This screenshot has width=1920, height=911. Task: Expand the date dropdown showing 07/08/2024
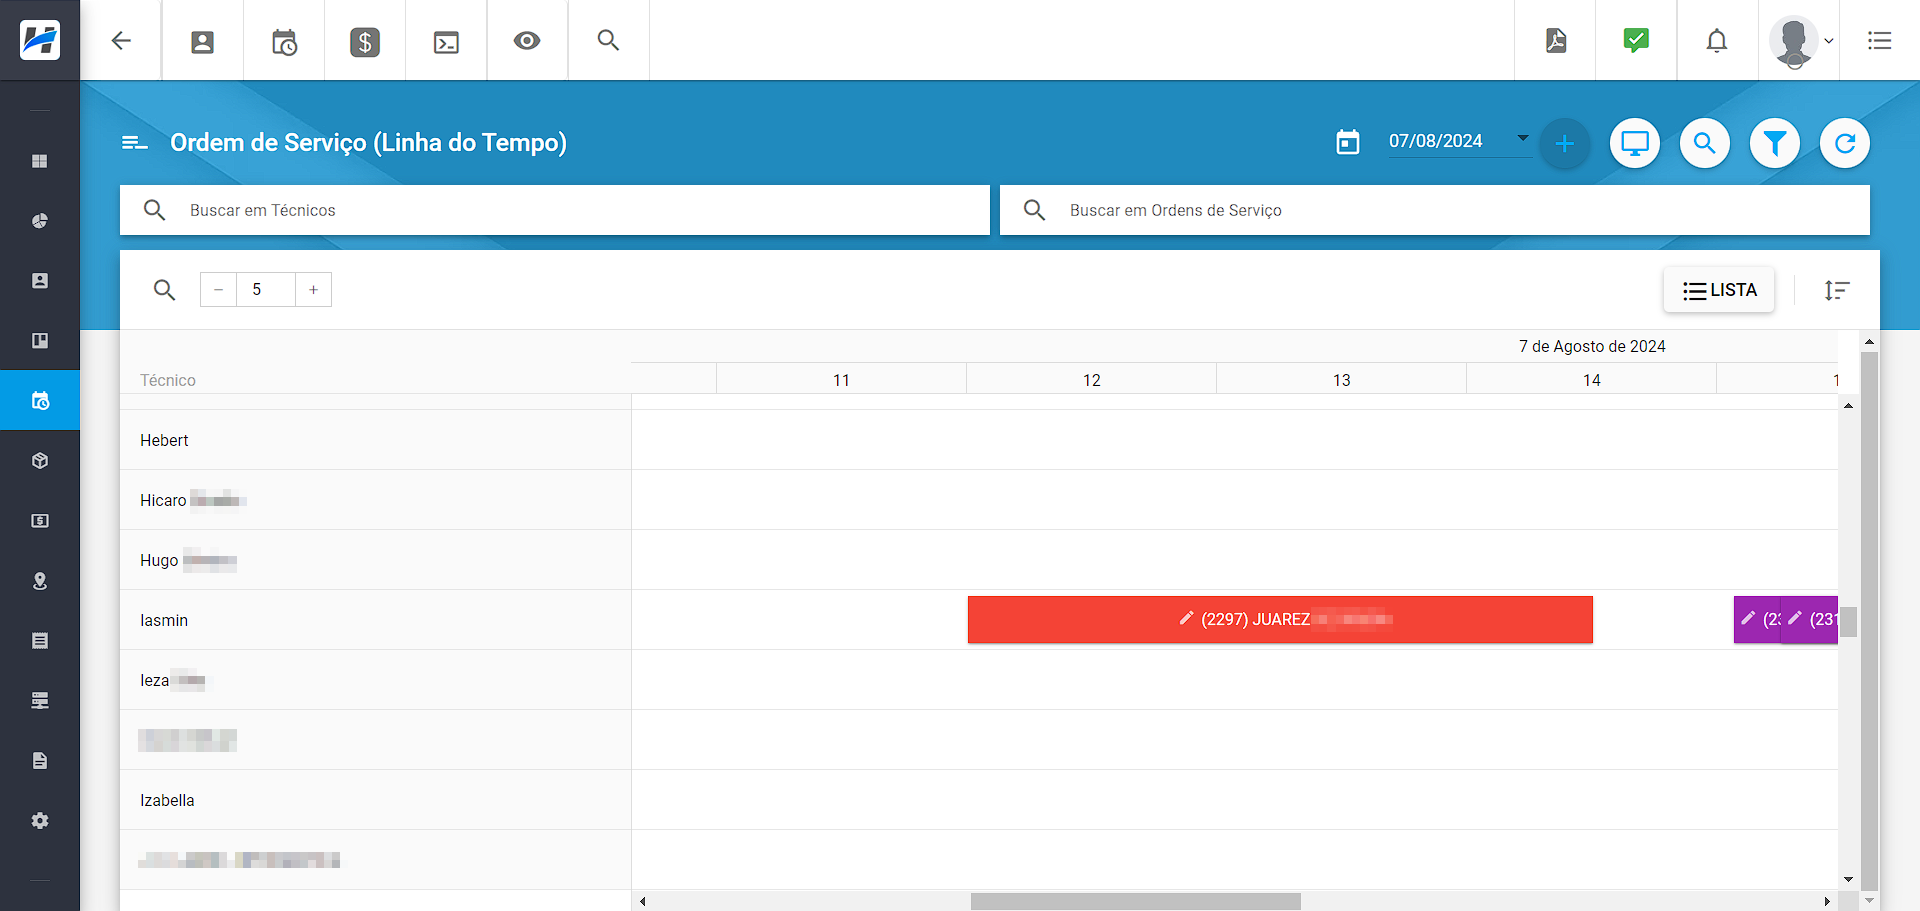click(x=1522, y=139)
